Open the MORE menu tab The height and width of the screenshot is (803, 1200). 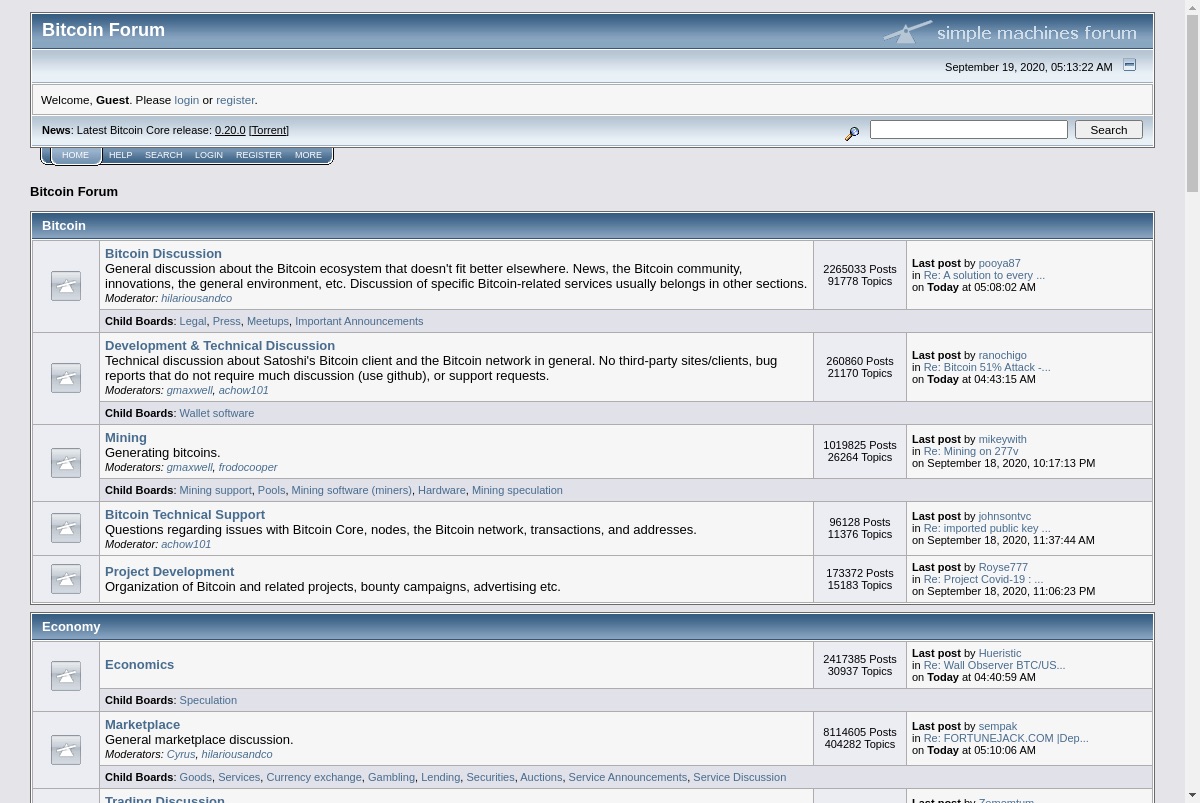(308, 156)
